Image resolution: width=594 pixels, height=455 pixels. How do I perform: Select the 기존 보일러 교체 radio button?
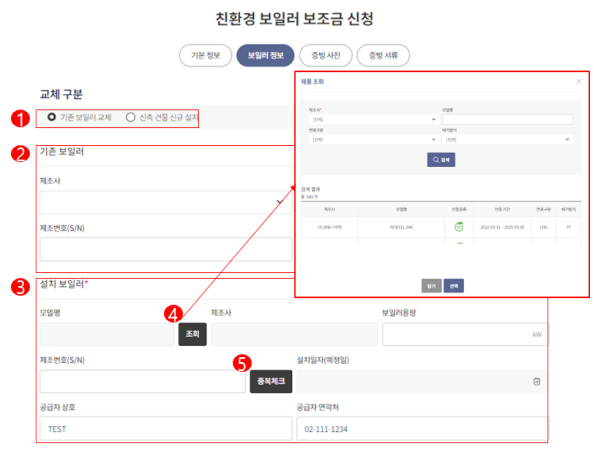(x=52, y=117)
